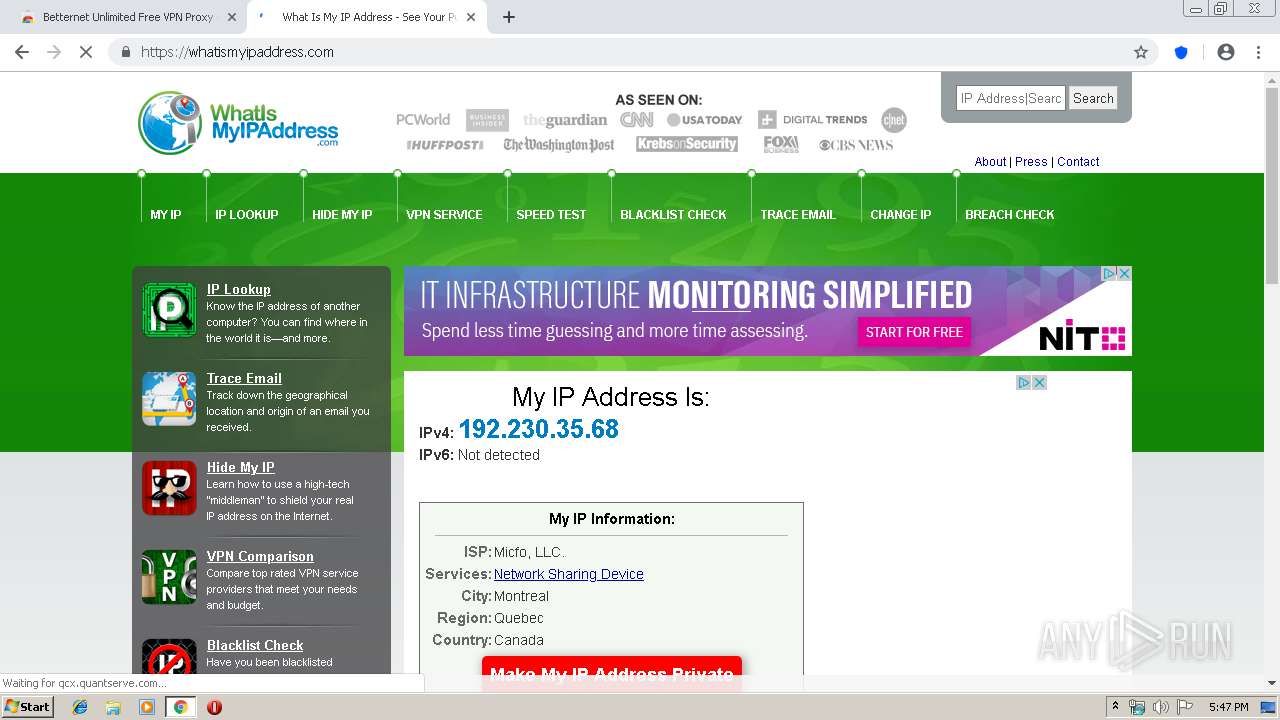Click the WhatIsMyIPAddress globe logo

point(238,123)
